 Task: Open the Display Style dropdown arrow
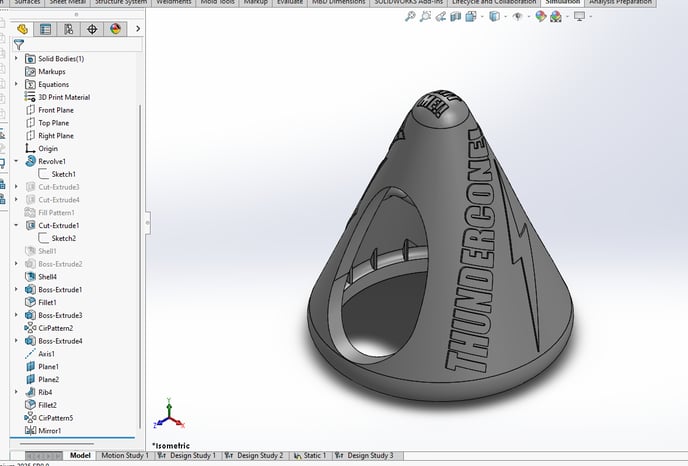point(505,17)
